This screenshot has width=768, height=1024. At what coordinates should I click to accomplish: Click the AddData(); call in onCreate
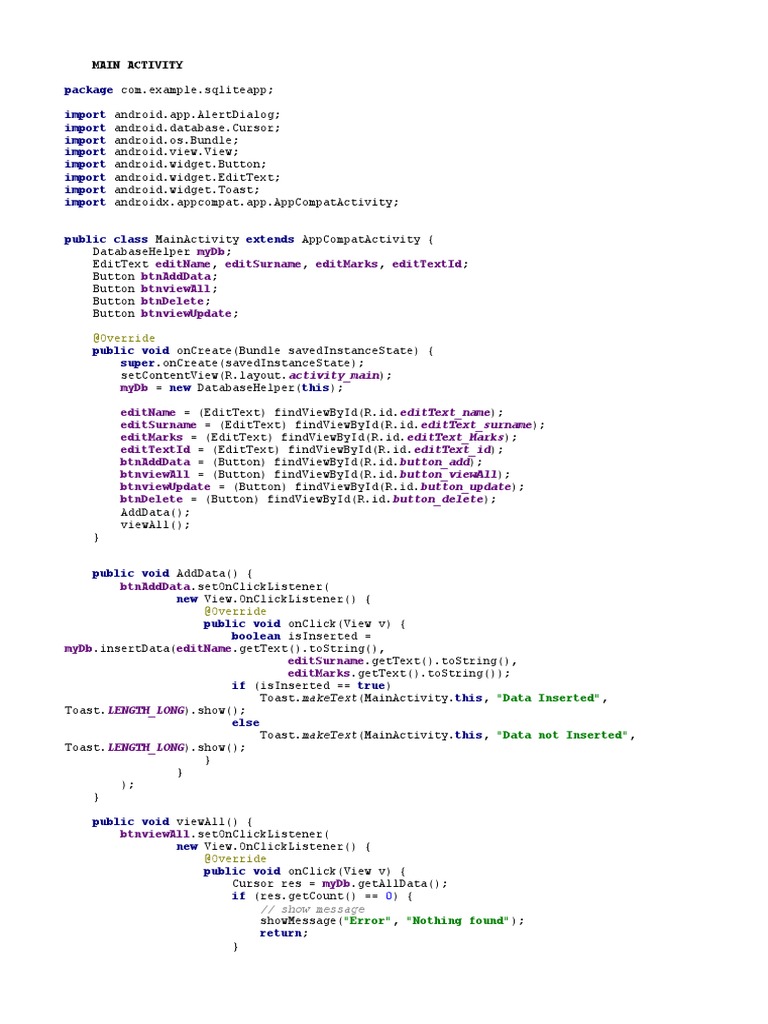tap(155, 513)
